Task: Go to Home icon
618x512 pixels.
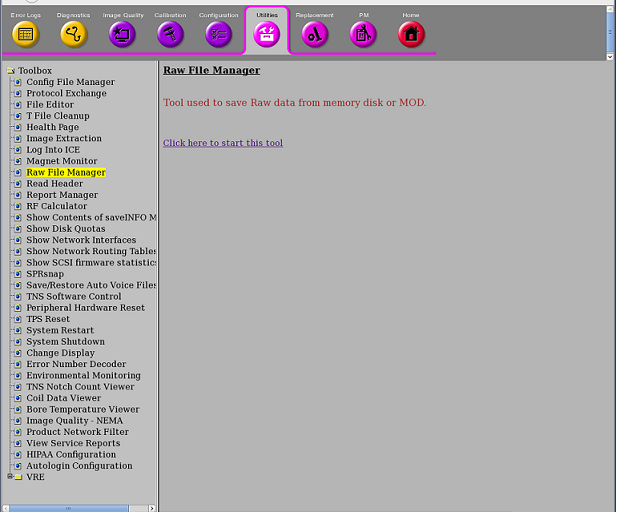Action: 411,34
